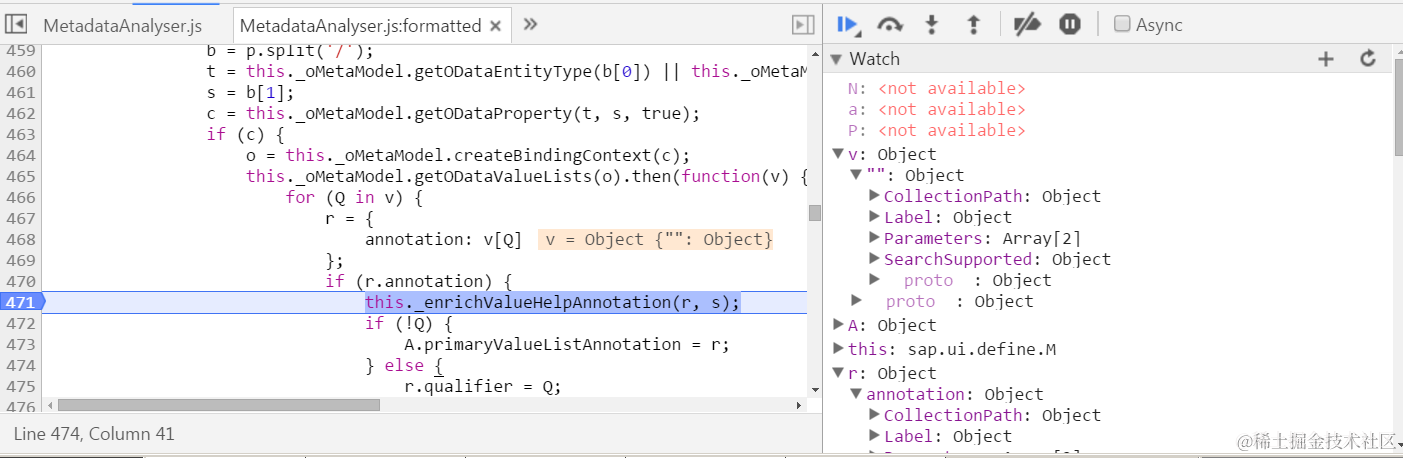
Task: Expand SearchSupported: Object node
Action: coord(875,259)
